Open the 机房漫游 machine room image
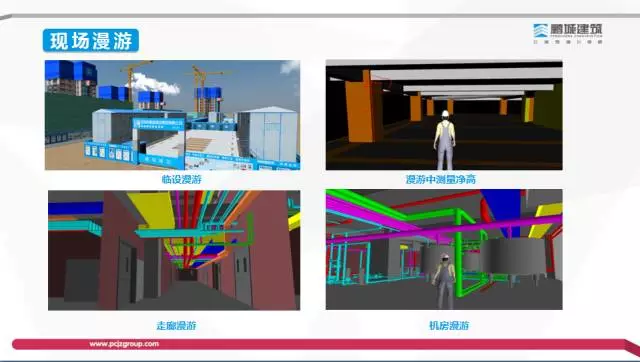The height and width of the screenshot is (362, 640). 444,249
